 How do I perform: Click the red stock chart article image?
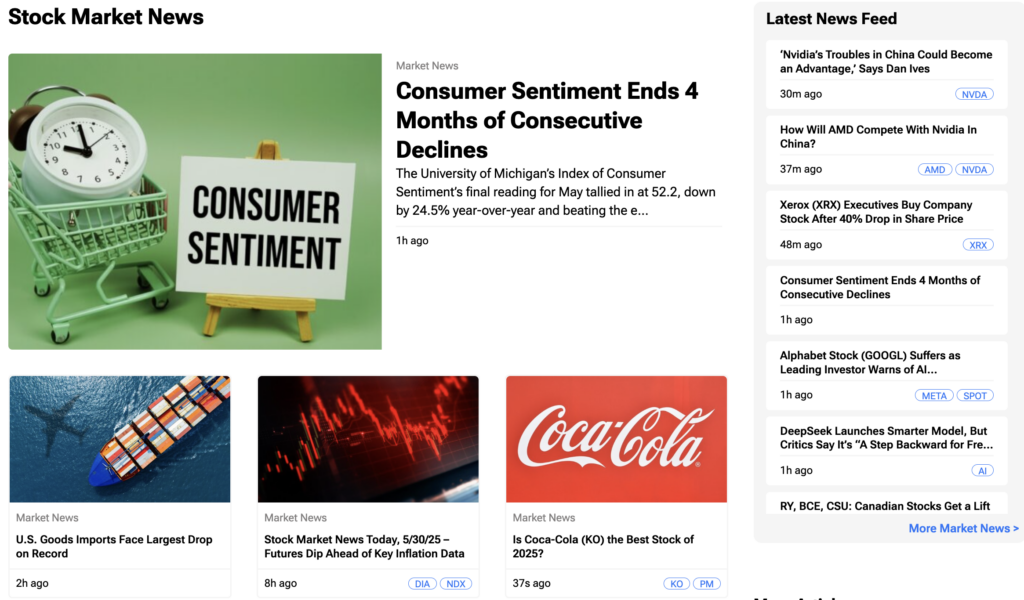click(368, 439)
